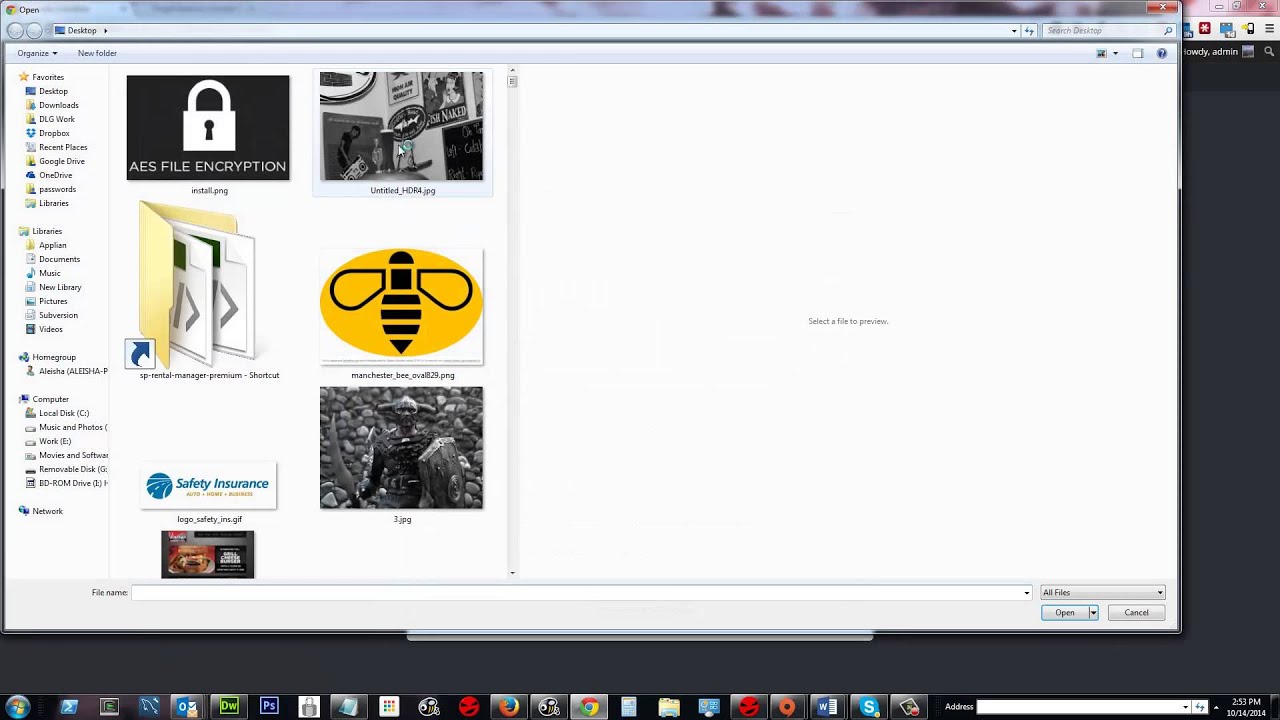Toggle the preview pane button
Image resolution: width=1280 pixels, height=720 pixels.
(x=1137, y=53)
